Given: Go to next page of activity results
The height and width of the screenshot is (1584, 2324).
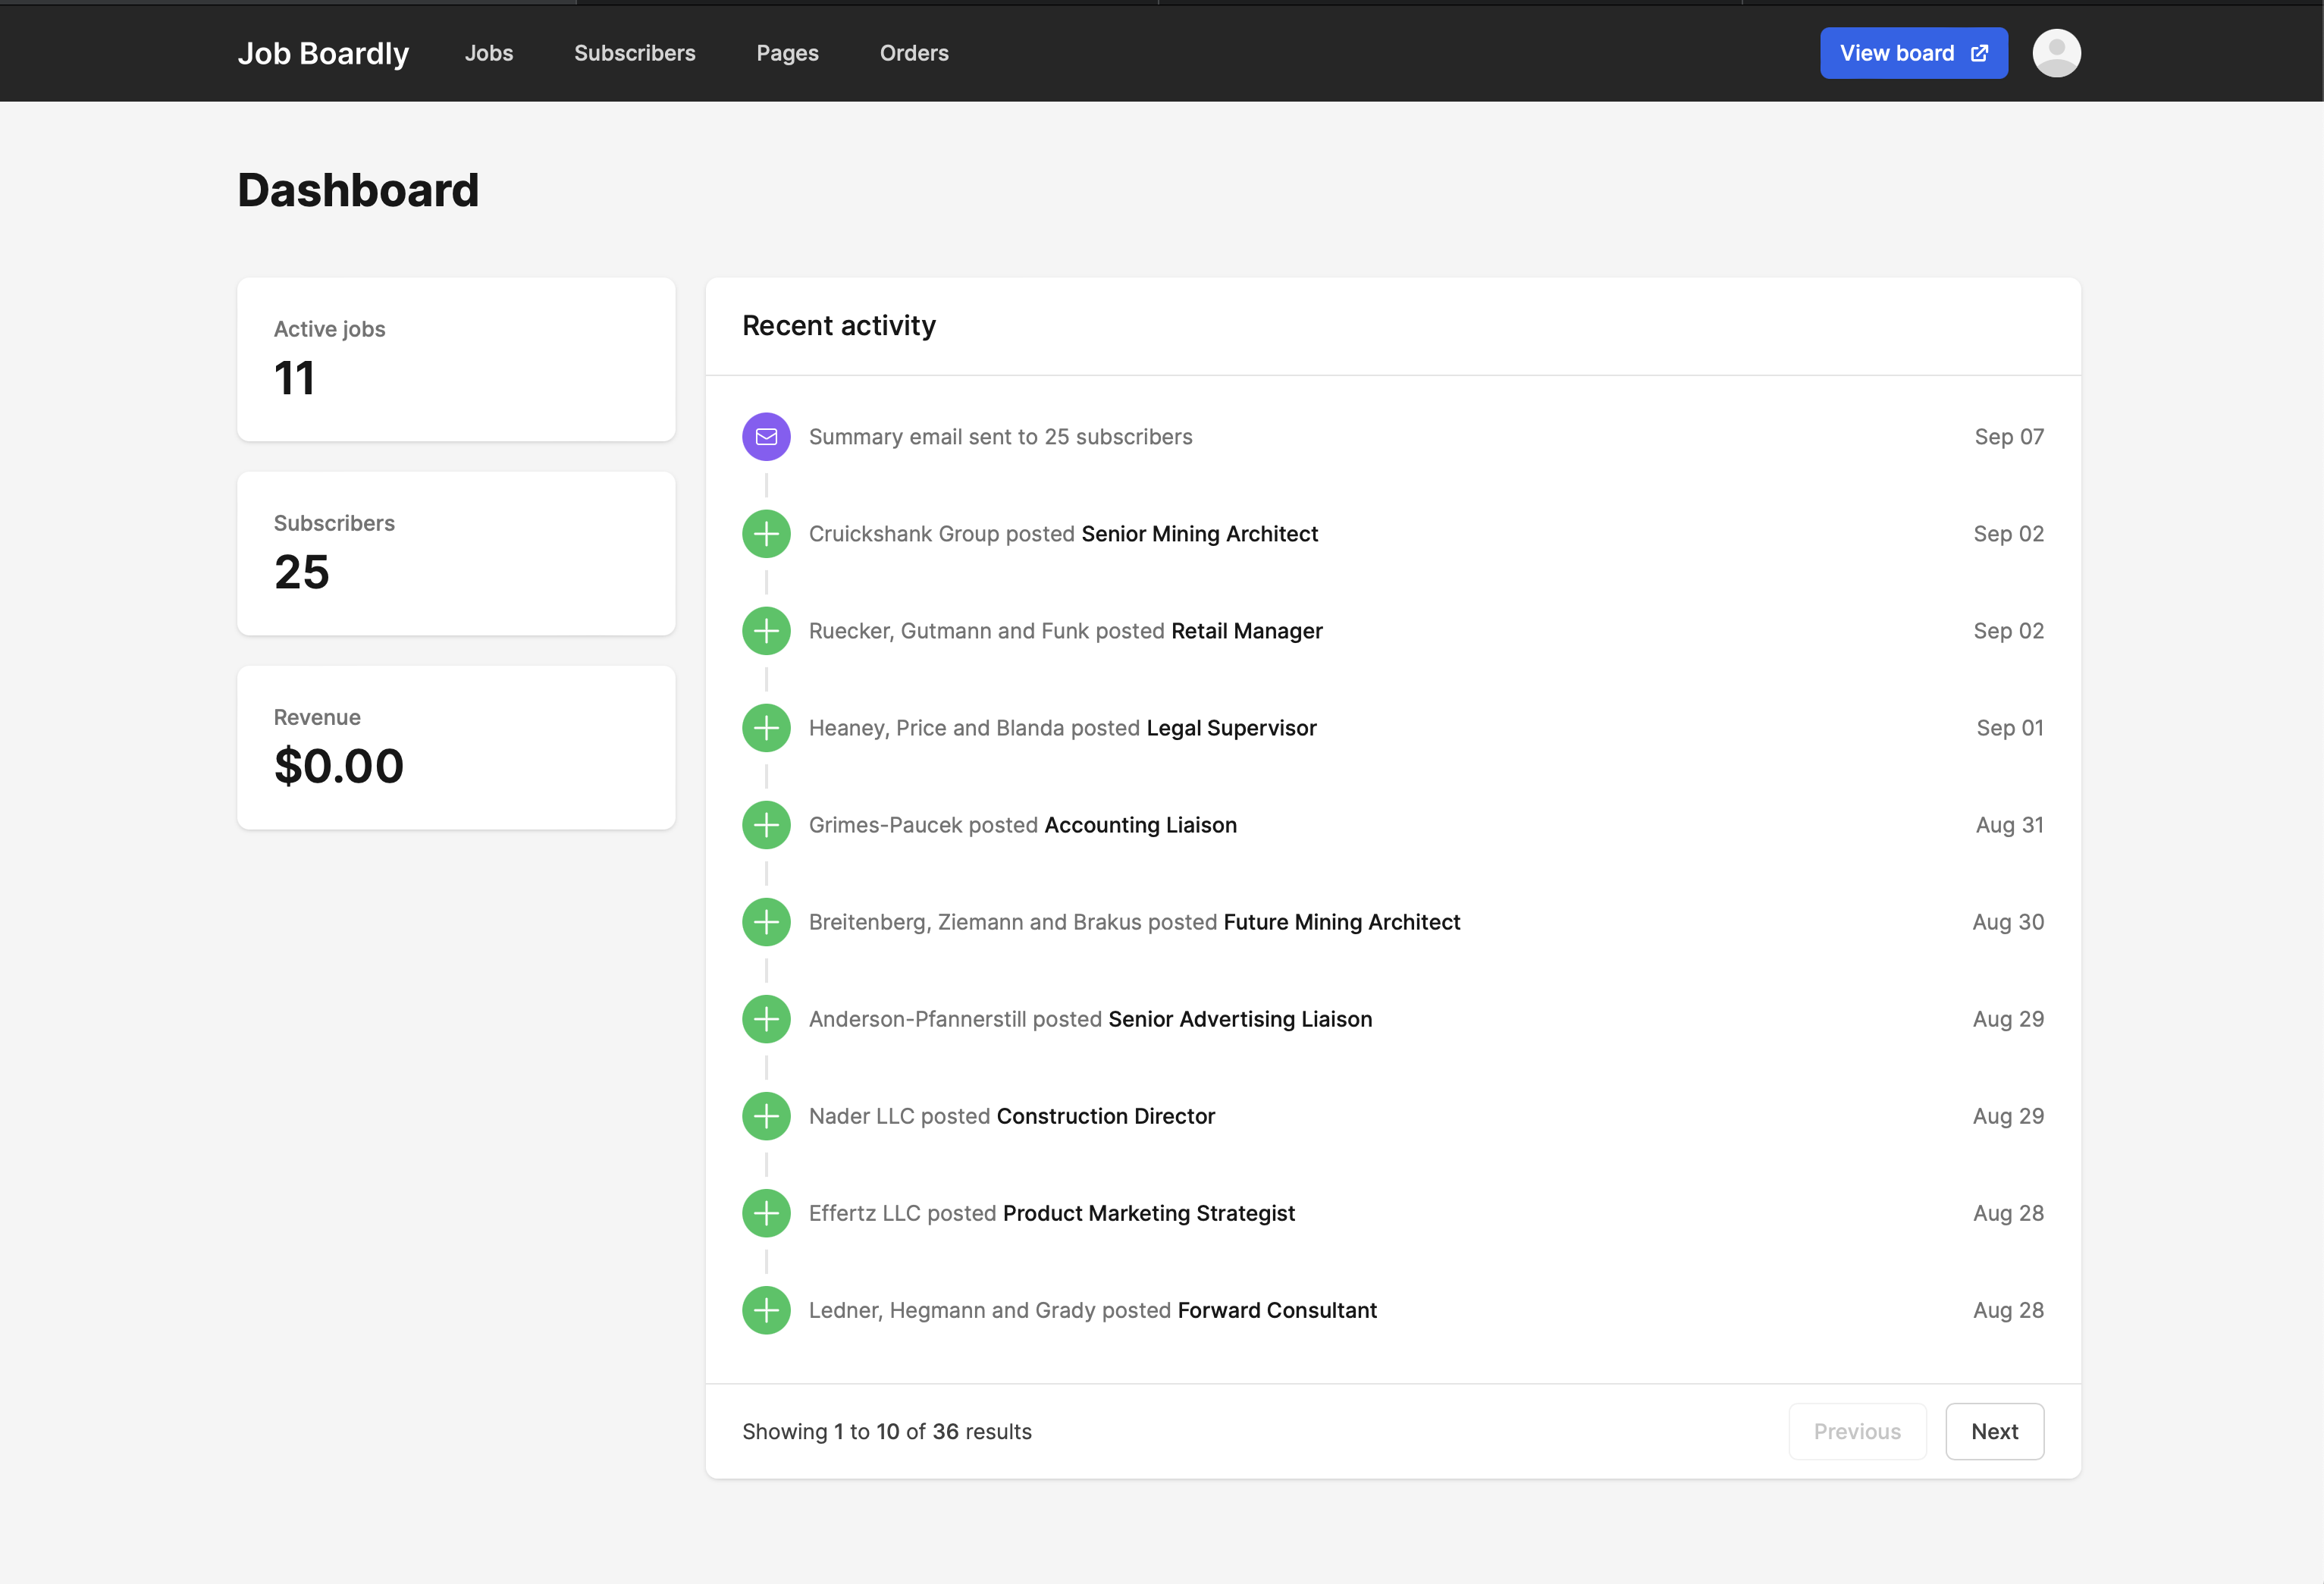Looking at the screenshot, I should coord(1994,1431).
